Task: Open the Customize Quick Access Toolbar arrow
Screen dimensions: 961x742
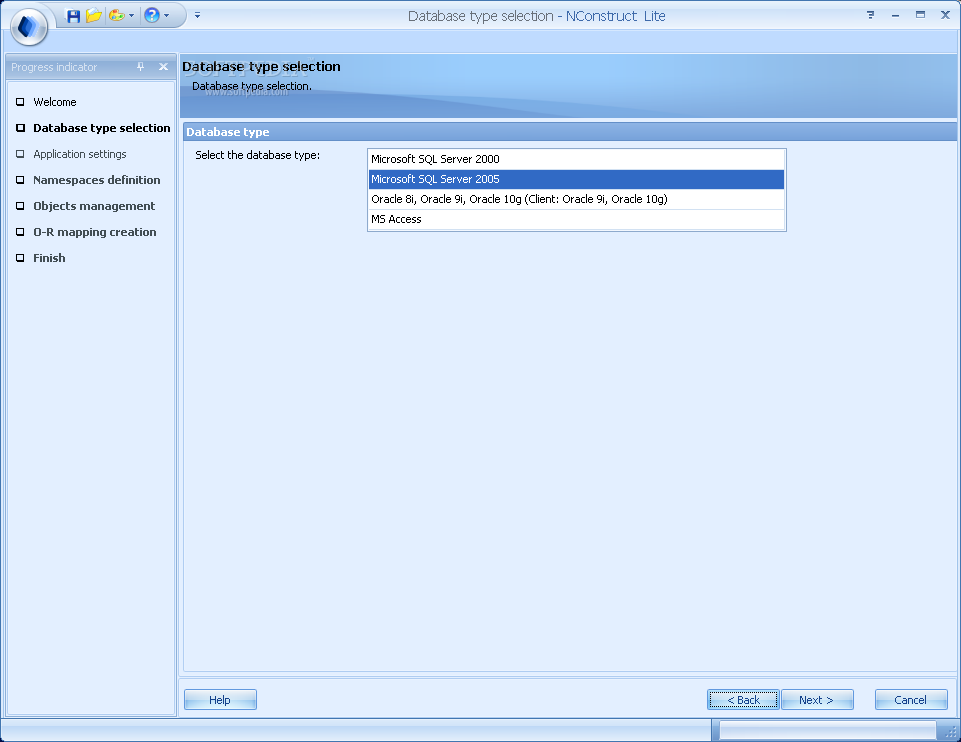Action: tap(197, 15)
